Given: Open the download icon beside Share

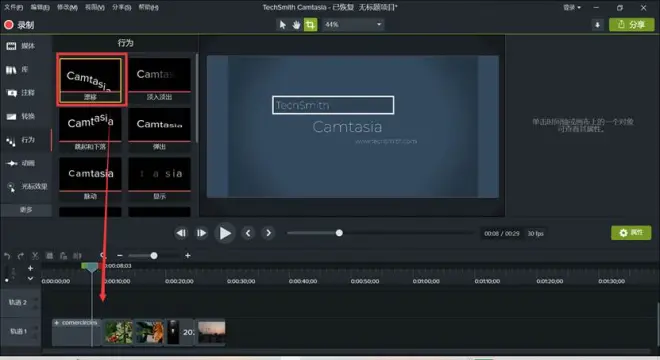Looking at the screenshot, I should pos(597,25).
